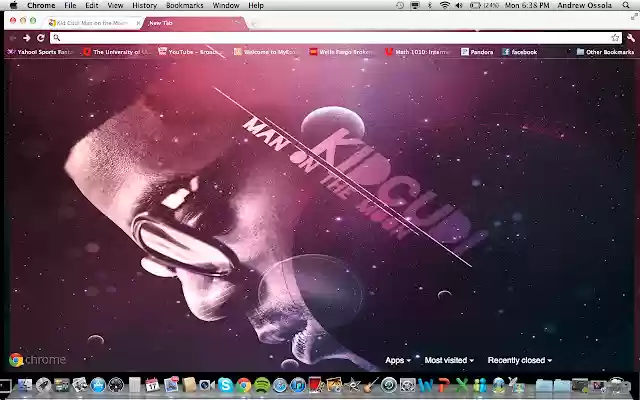
Task: Go back with the back arrow
Action: tap(13, 38)
